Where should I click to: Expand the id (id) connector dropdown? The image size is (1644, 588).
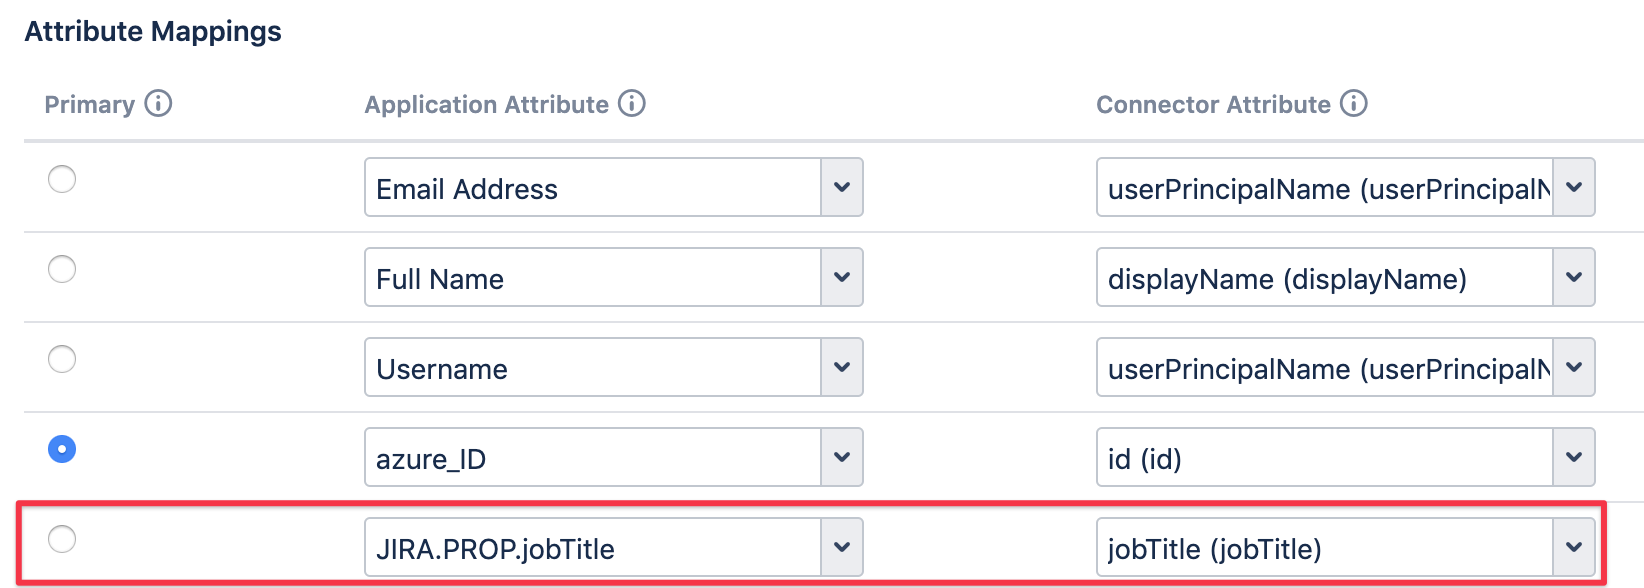pyautogui.click(x=1574, y=458)
